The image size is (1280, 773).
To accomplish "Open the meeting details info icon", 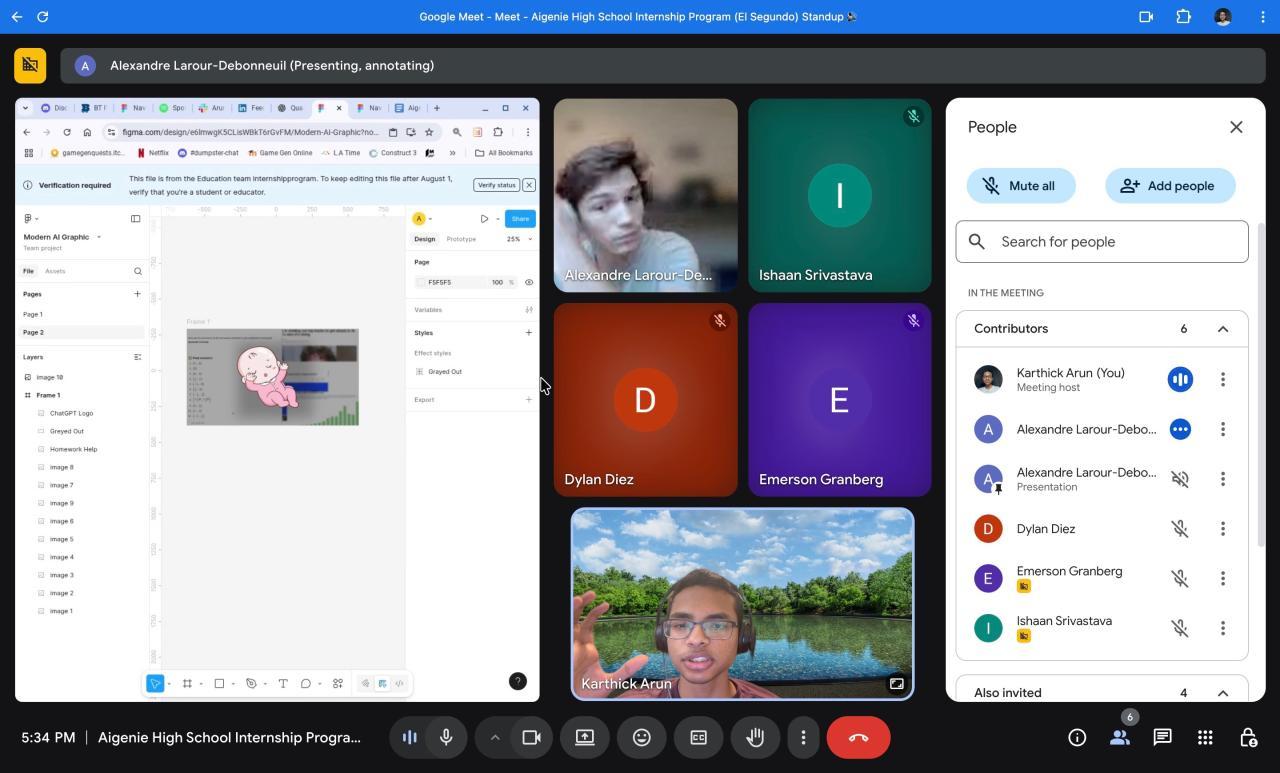I will pos(1077,738).
